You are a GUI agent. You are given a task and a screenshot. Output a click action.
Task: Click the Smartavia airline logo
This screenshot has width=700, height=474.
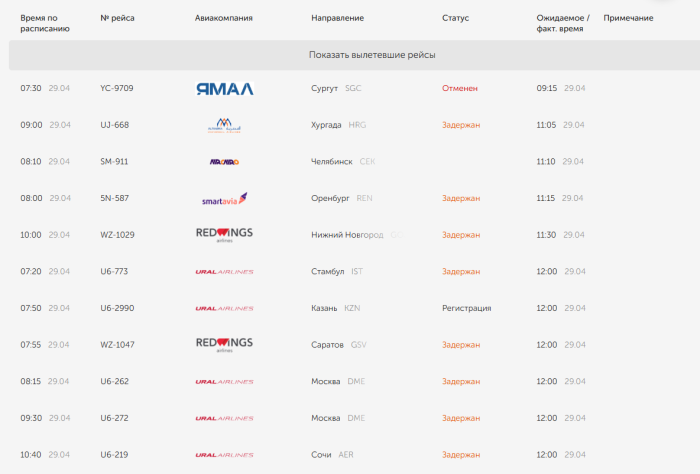pos(224,198)
